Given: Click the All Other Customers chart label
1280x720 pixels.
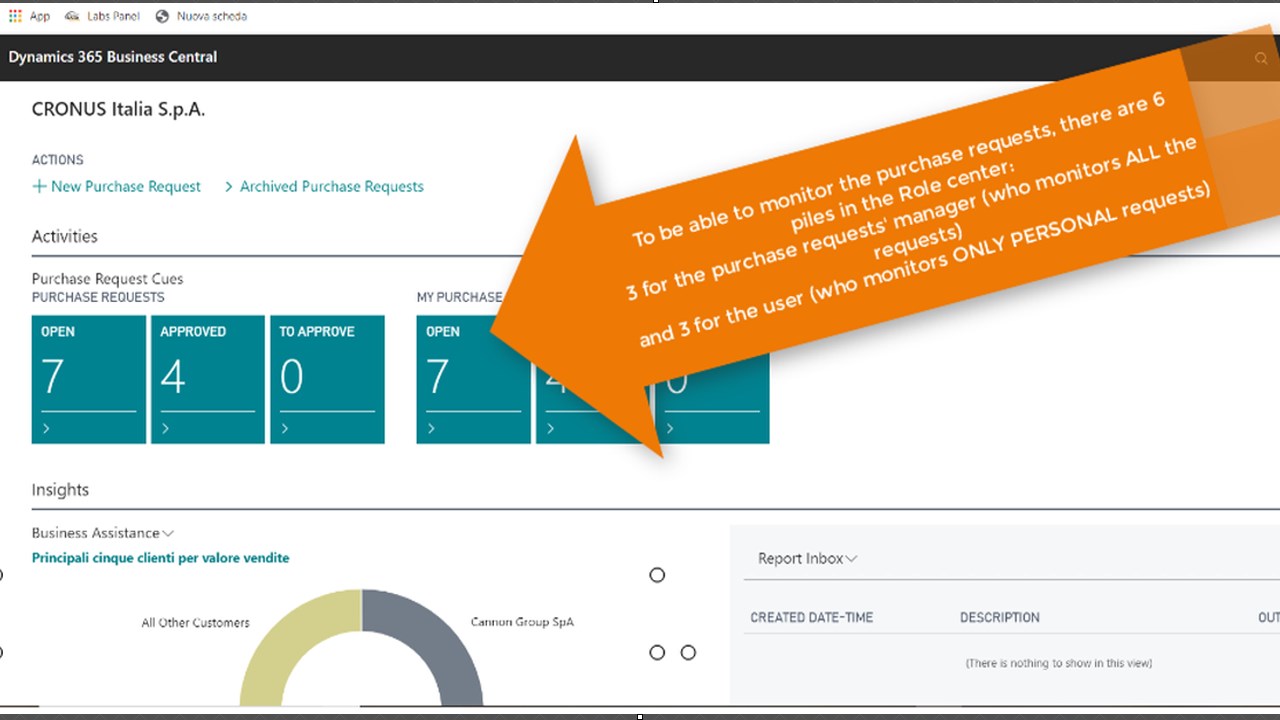Looking at the screenshot, I should pyautogui.click(x=196, y=622).
